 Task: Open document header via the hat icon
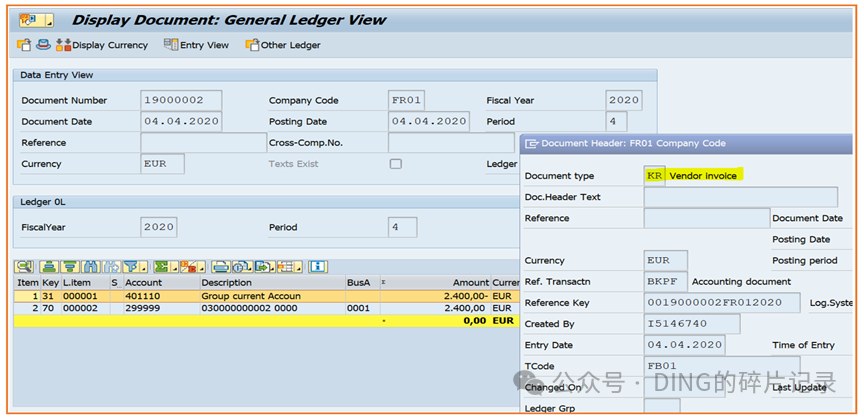44,45
